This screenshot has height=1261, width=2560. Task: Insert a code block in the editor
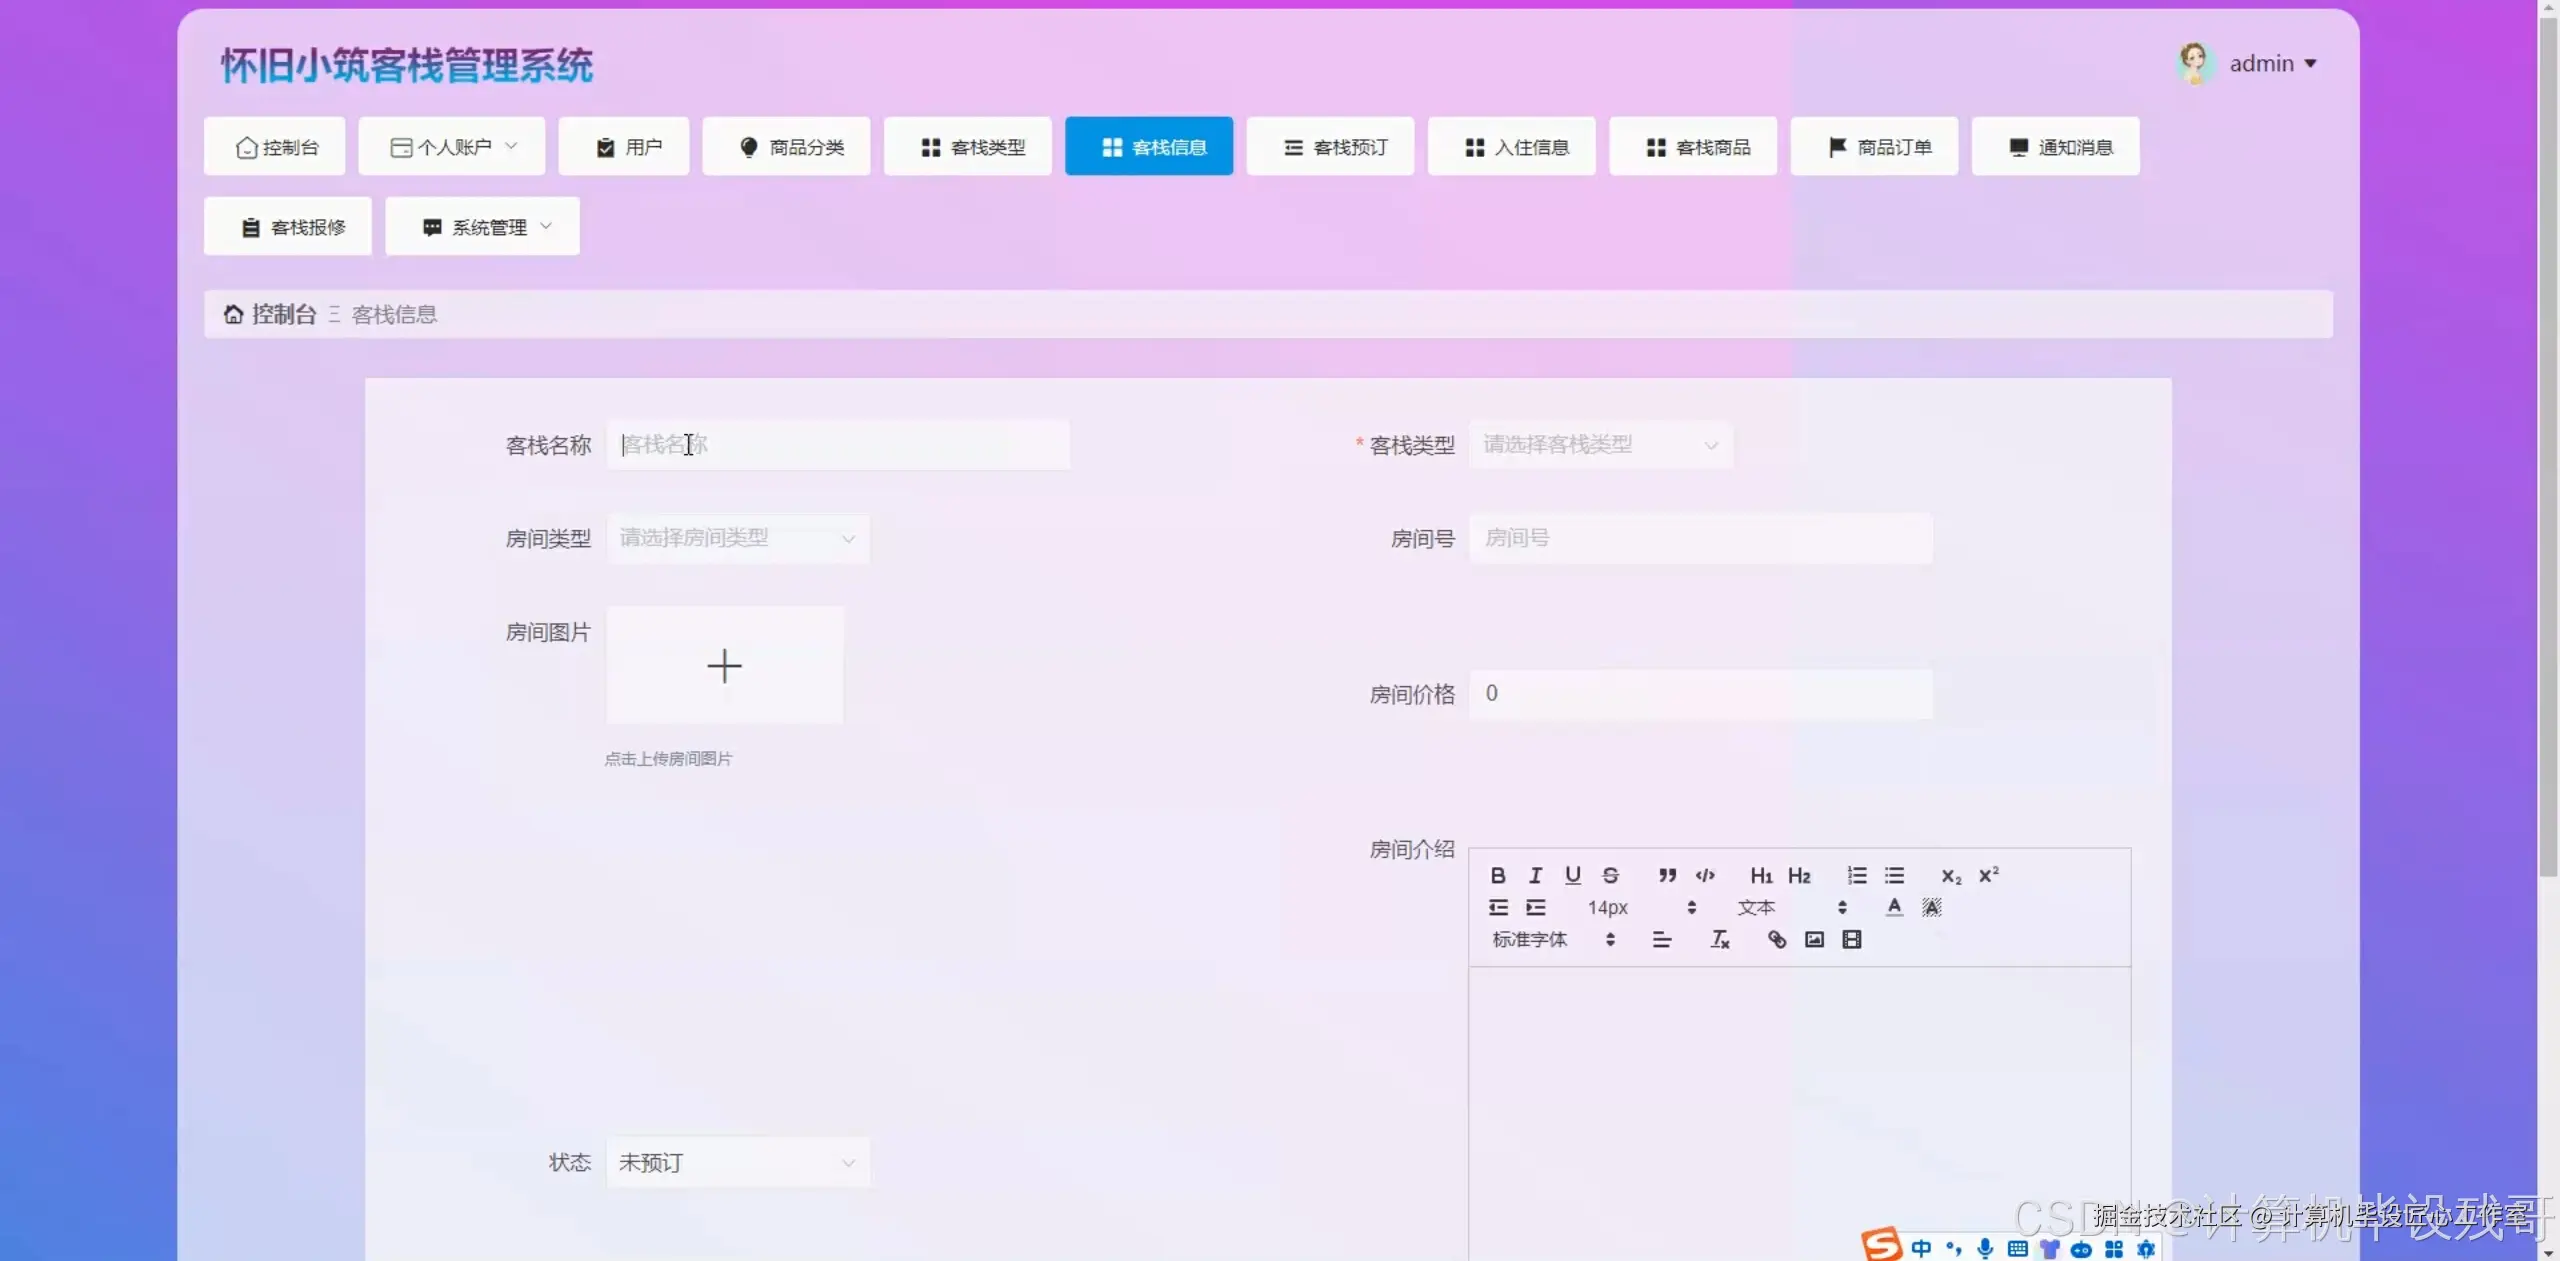(1704, 875)
